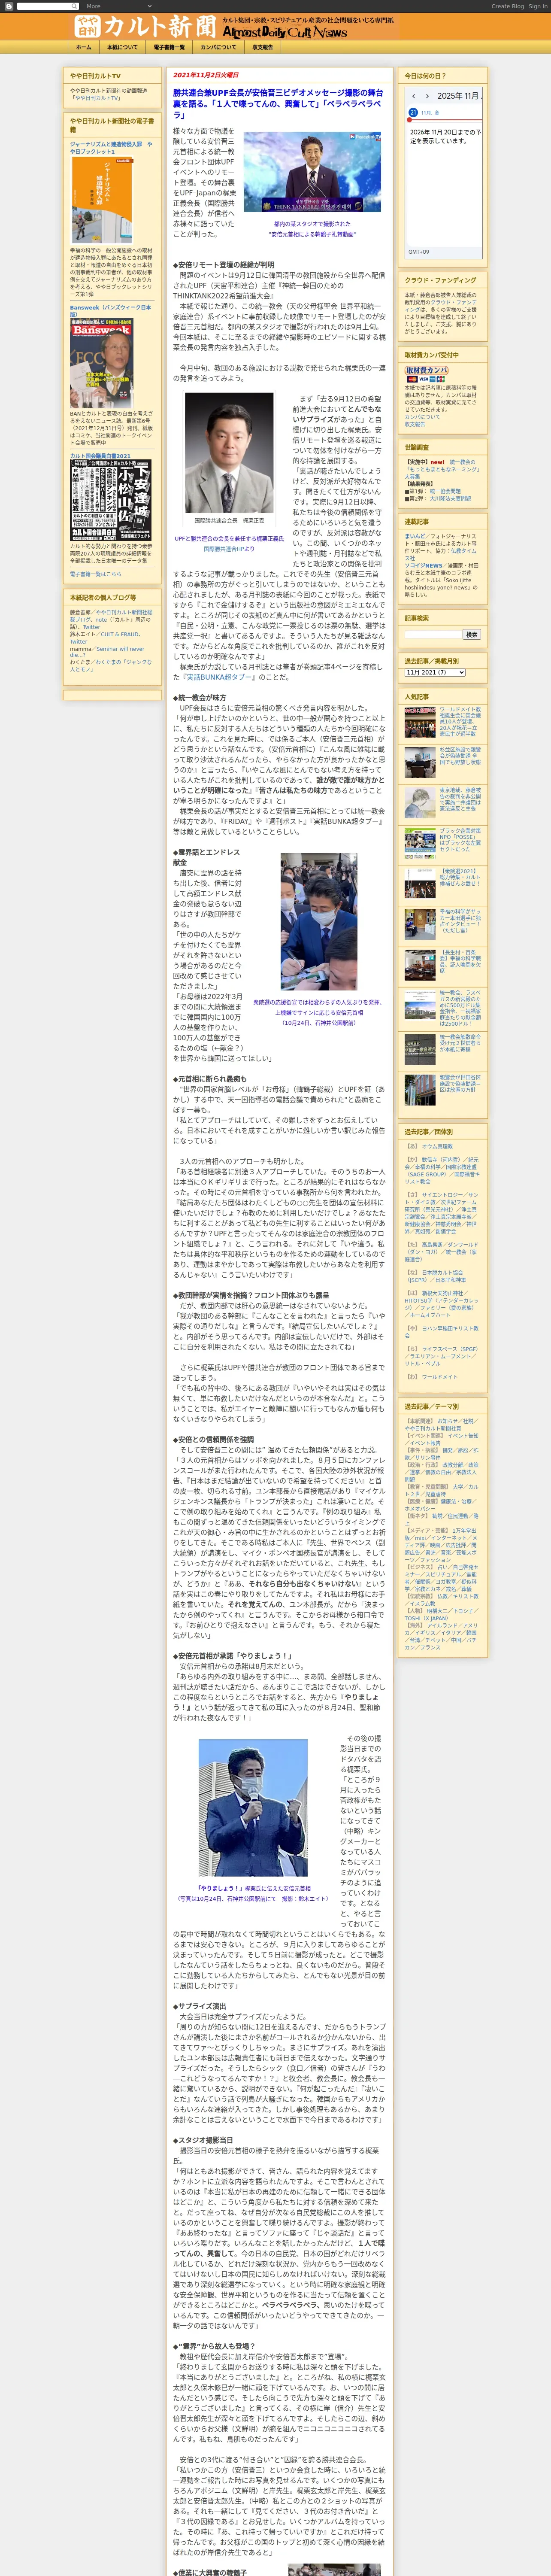
Task: Open poll result 統一協会問題 link
Action: [x=445, y=491]
